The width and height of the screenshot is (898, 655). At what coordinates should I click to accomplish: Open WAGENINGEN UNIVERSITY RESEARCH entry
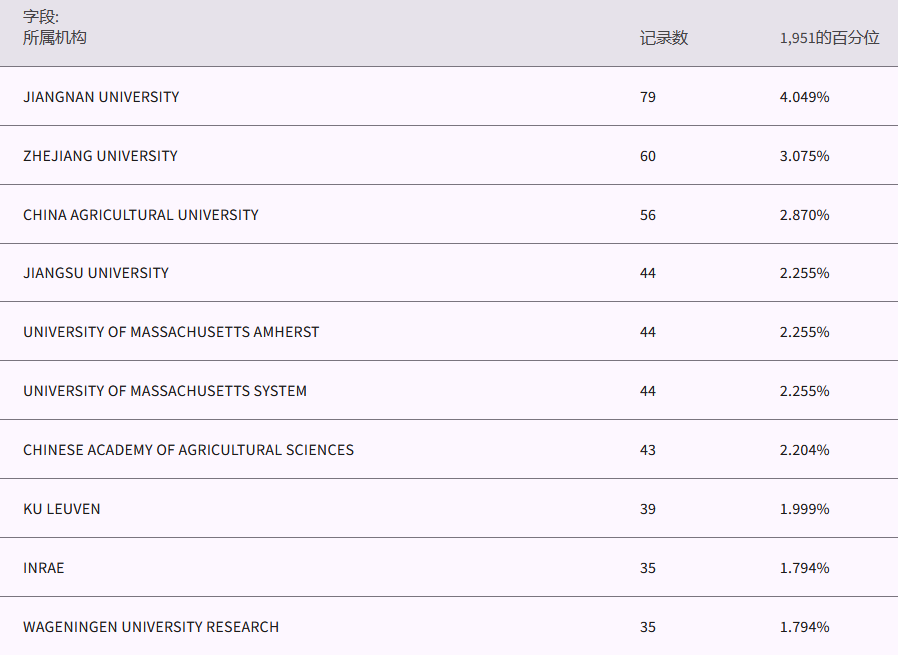[x=151, y=627]
